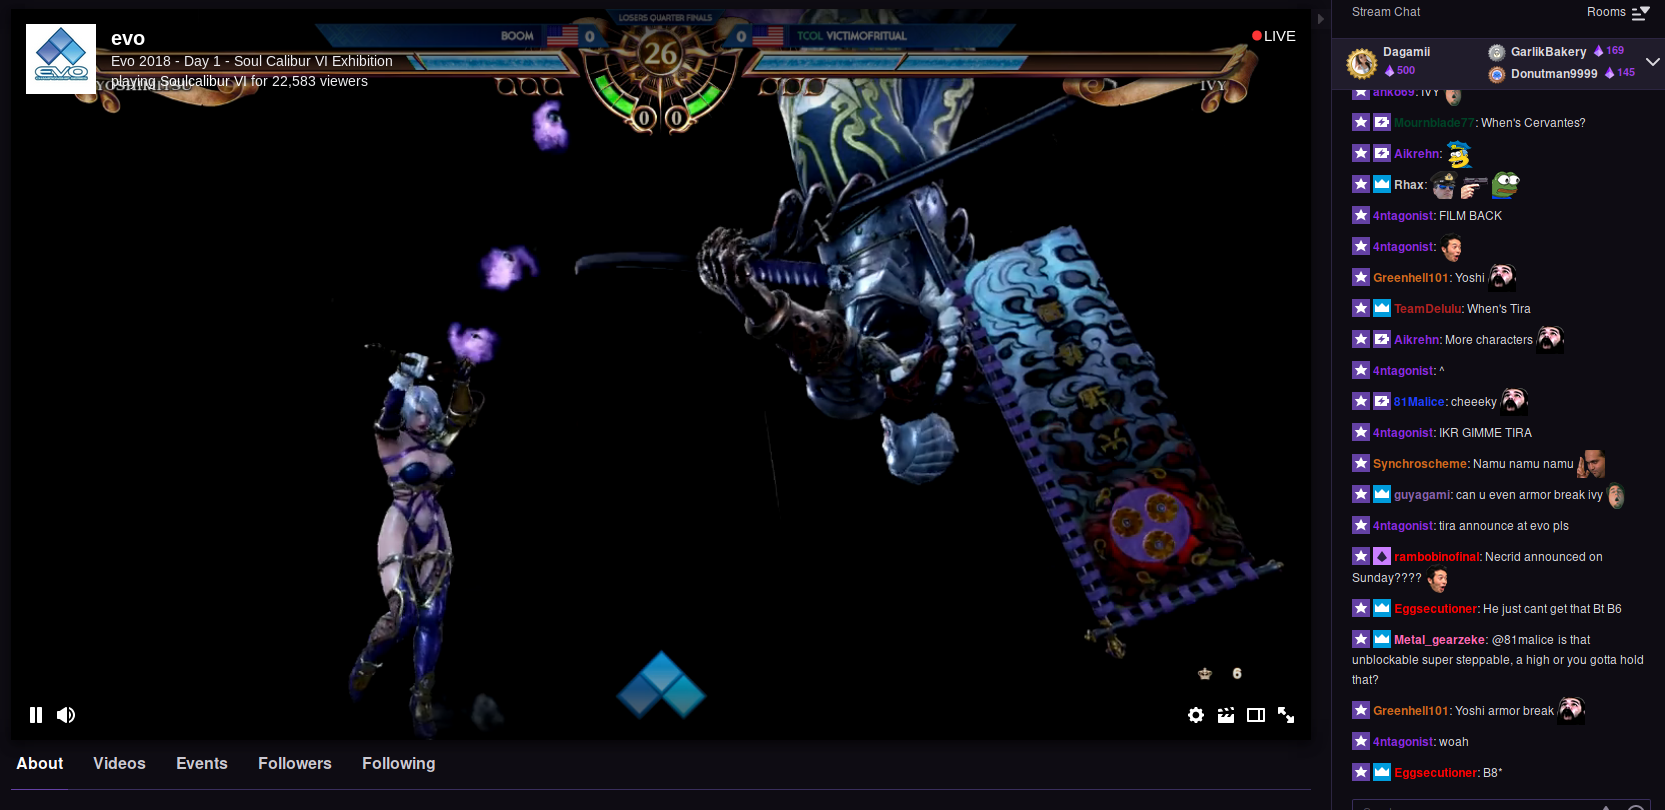Click username Synchroscheme in chat
The image size is (1665, 810).
tap(1420, 464)
